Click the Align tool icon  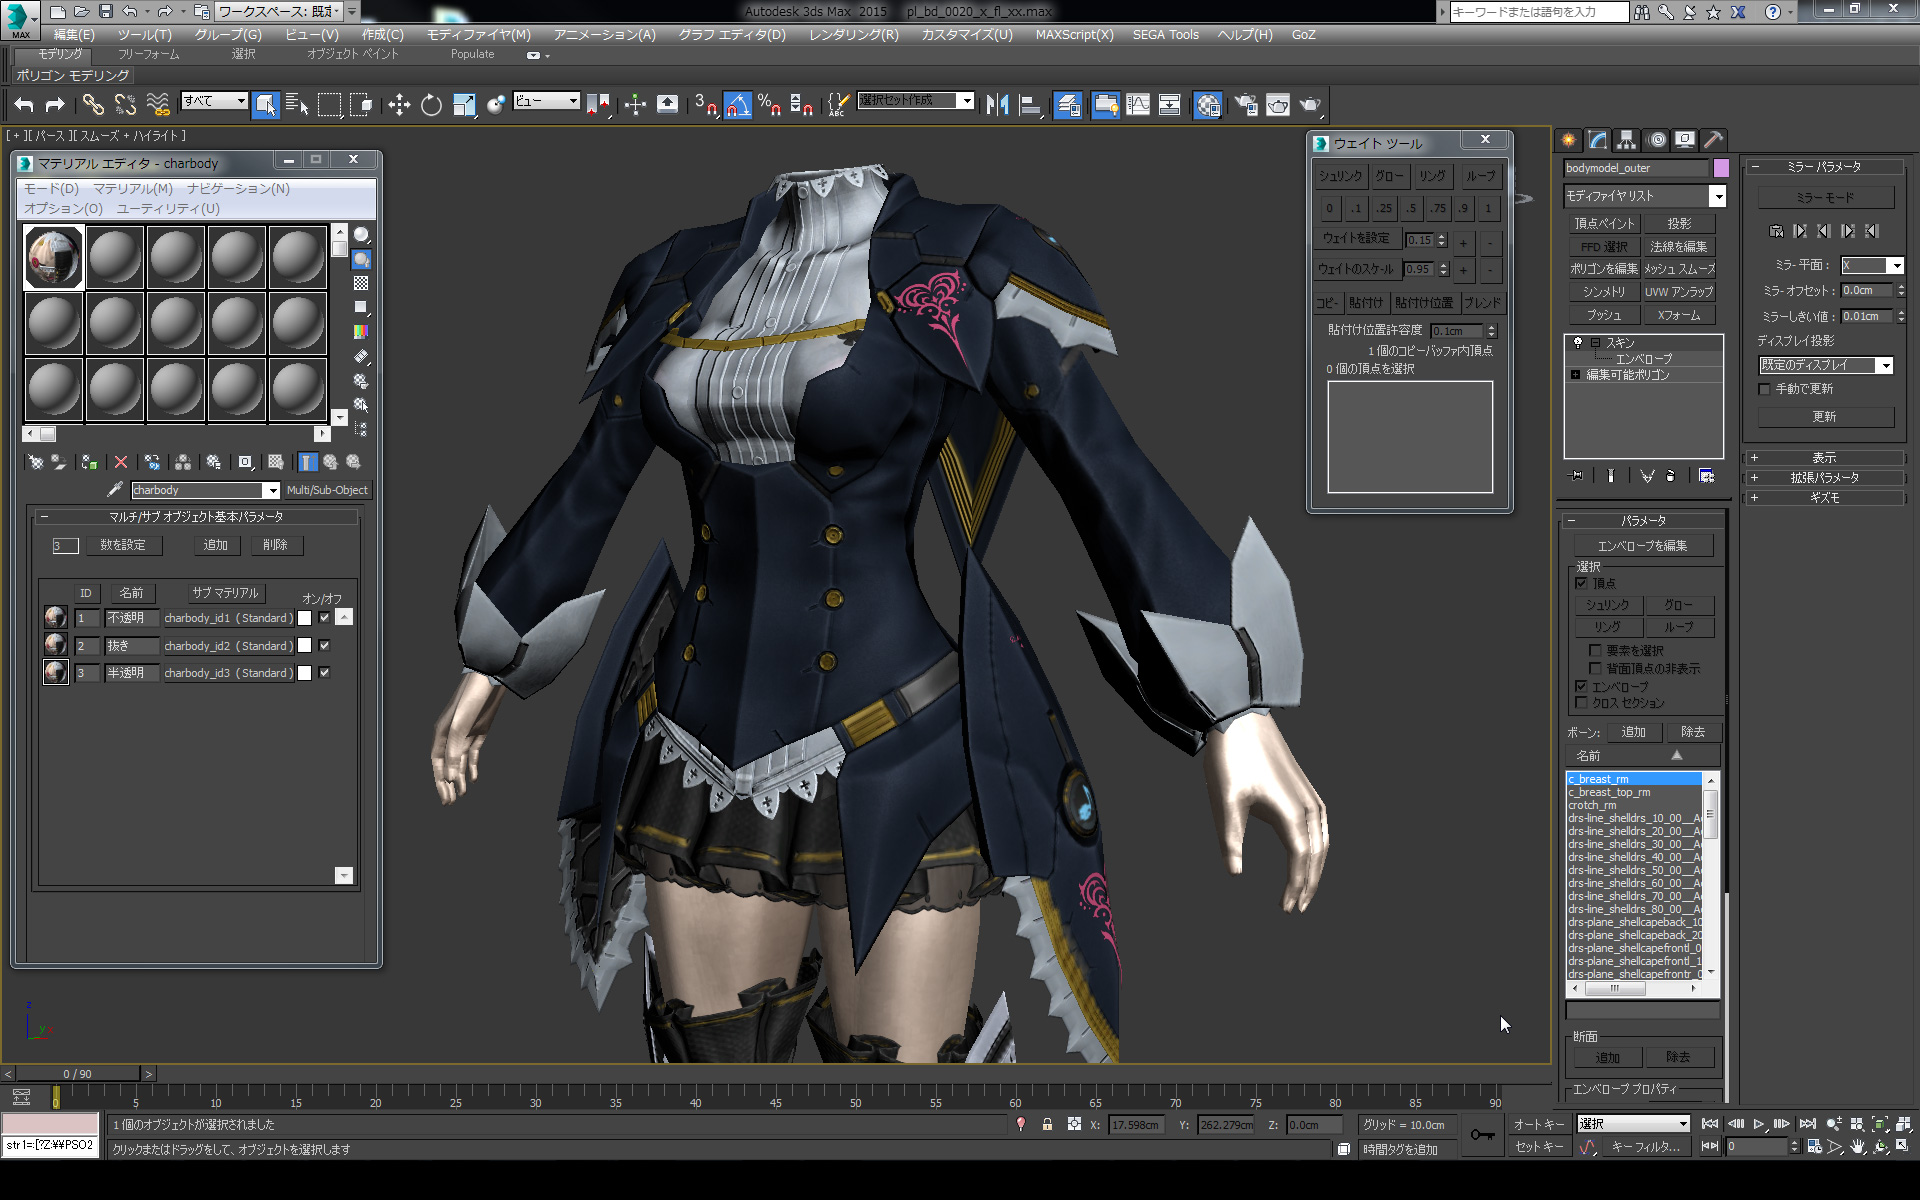point(1030,104)
